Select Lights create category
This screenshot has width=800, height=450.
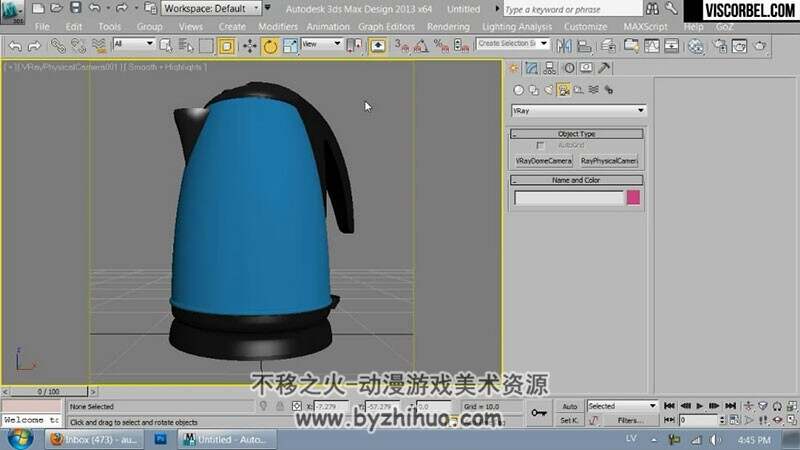[548, 90]
